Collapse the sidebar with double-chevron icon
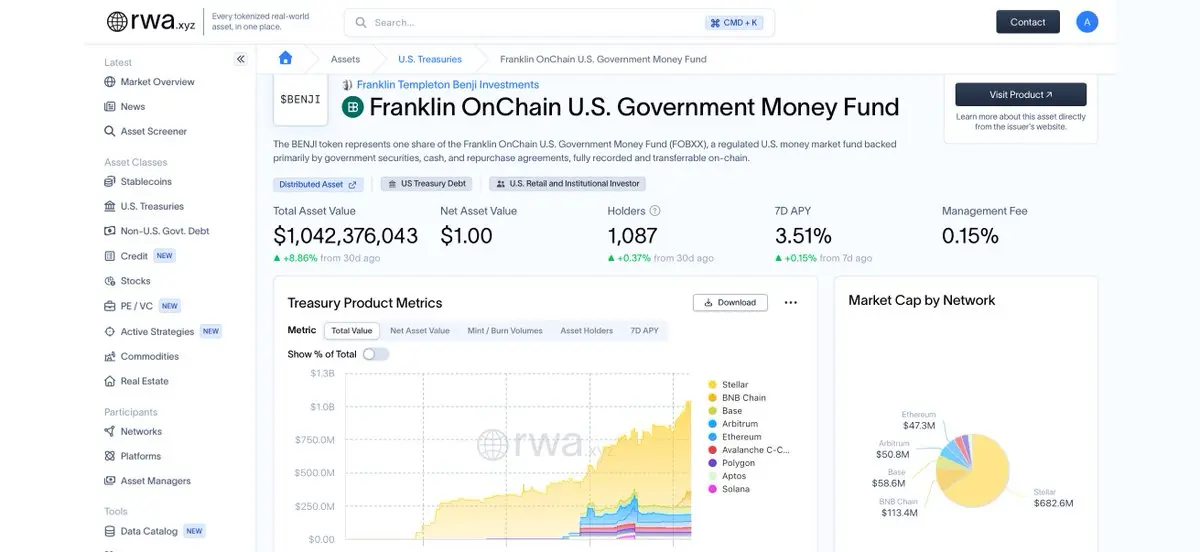Viewport: 1200px width, 552px height. (240, 59)
